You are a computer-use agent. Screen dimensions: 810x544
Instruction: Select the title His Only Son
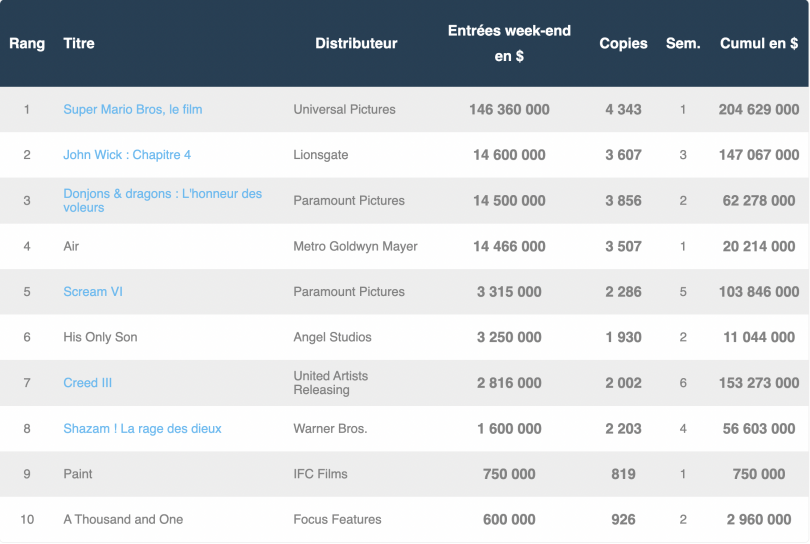pyautogui.click(x=100, y=337)
